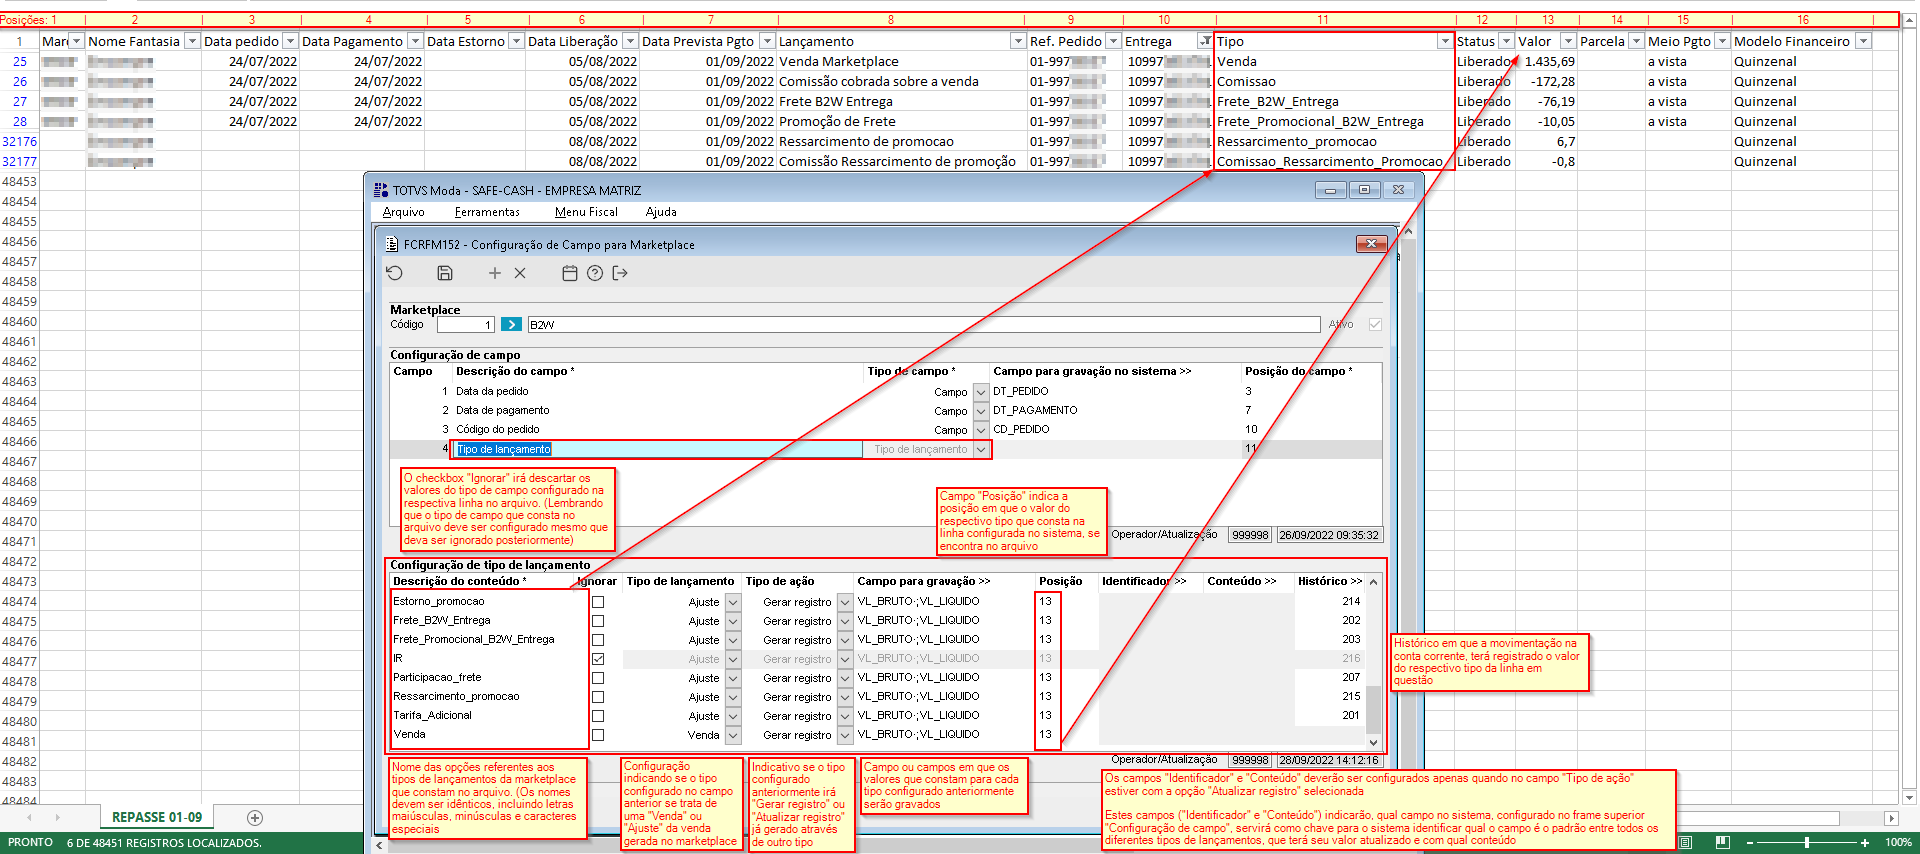Click the 'Histórico >>' column header
The image size is (1920, 854).
(1330, 581)
